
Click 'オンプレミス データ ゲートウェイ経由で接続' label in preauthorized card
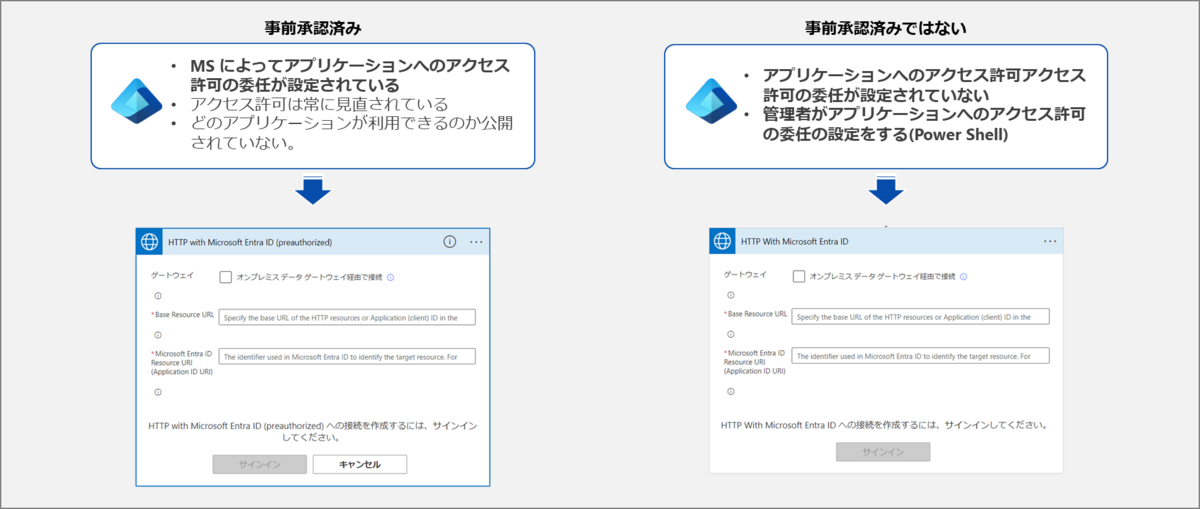(309, 277)
